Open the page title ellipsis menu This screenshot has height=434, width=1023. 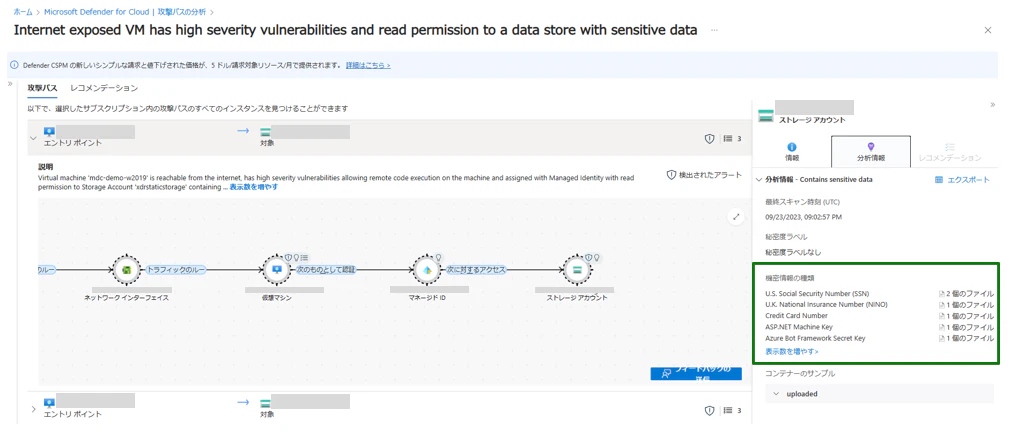click(715, 30)
